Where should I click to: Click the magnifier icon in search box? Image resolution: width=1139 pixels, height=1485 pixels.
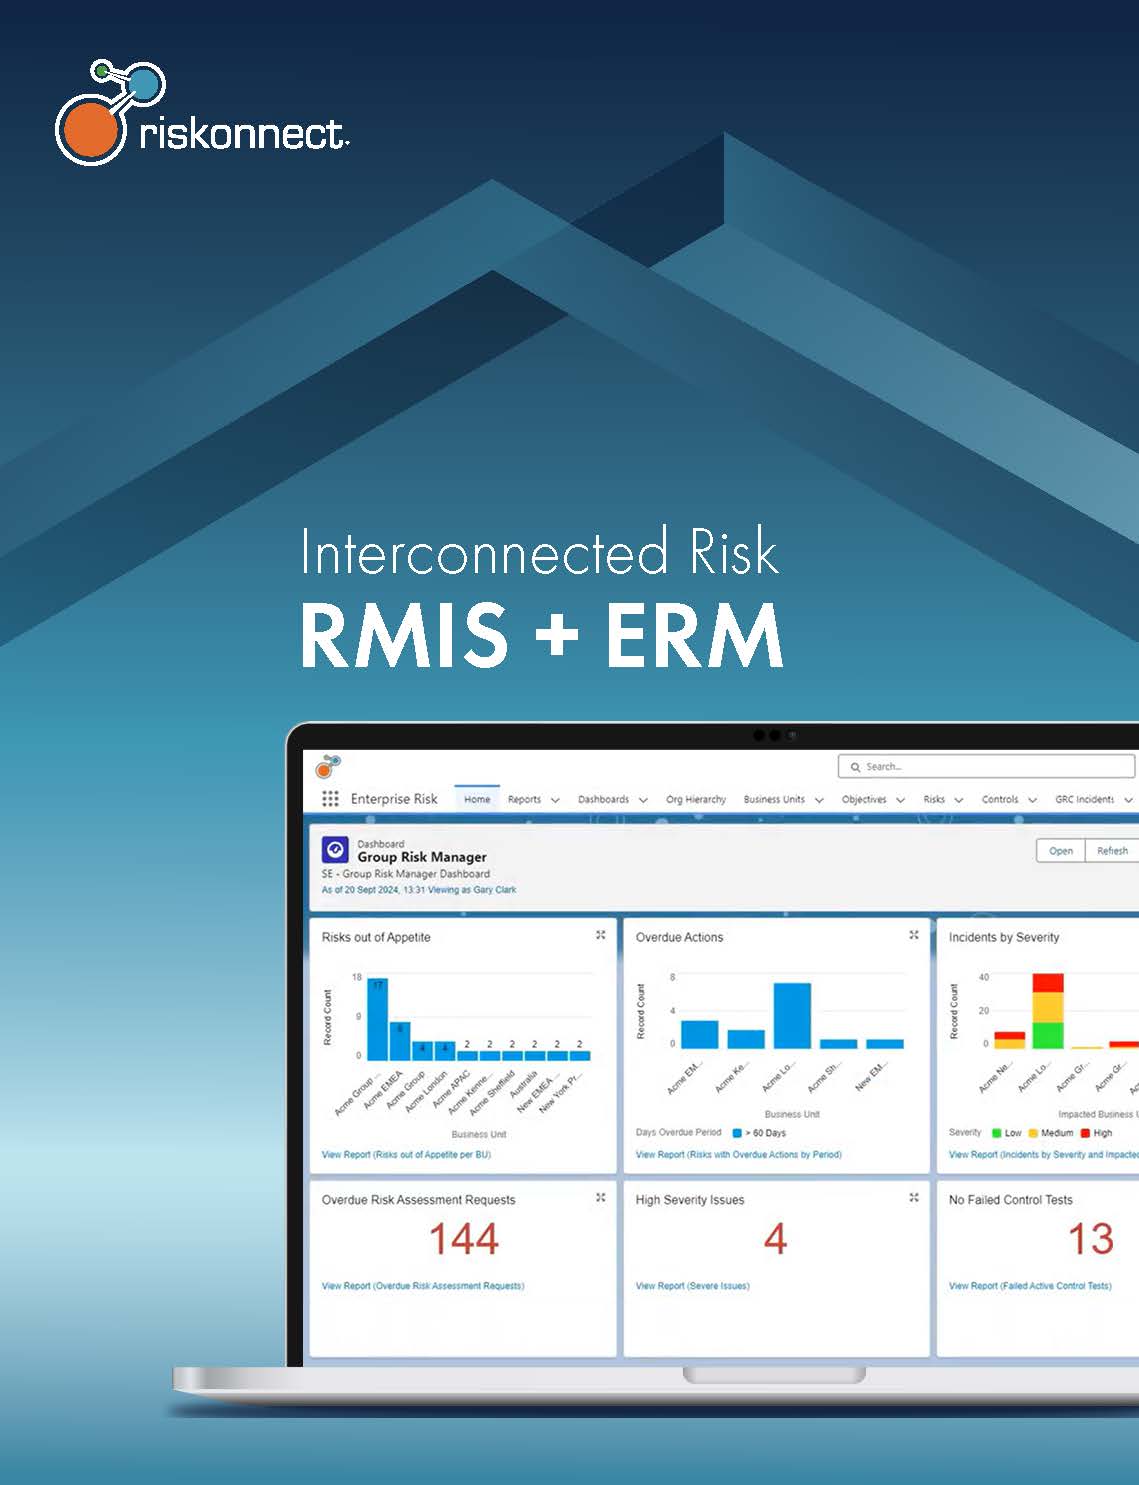pyautogui.click(x=855, y=767)
